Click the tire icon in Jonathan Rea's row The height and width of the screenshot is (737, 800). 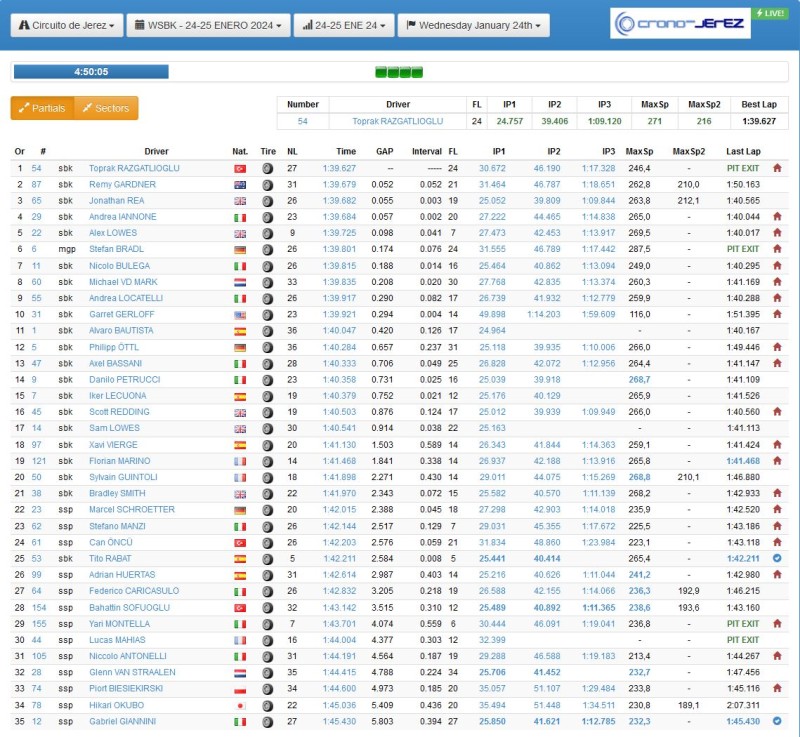tap(267, 201)
